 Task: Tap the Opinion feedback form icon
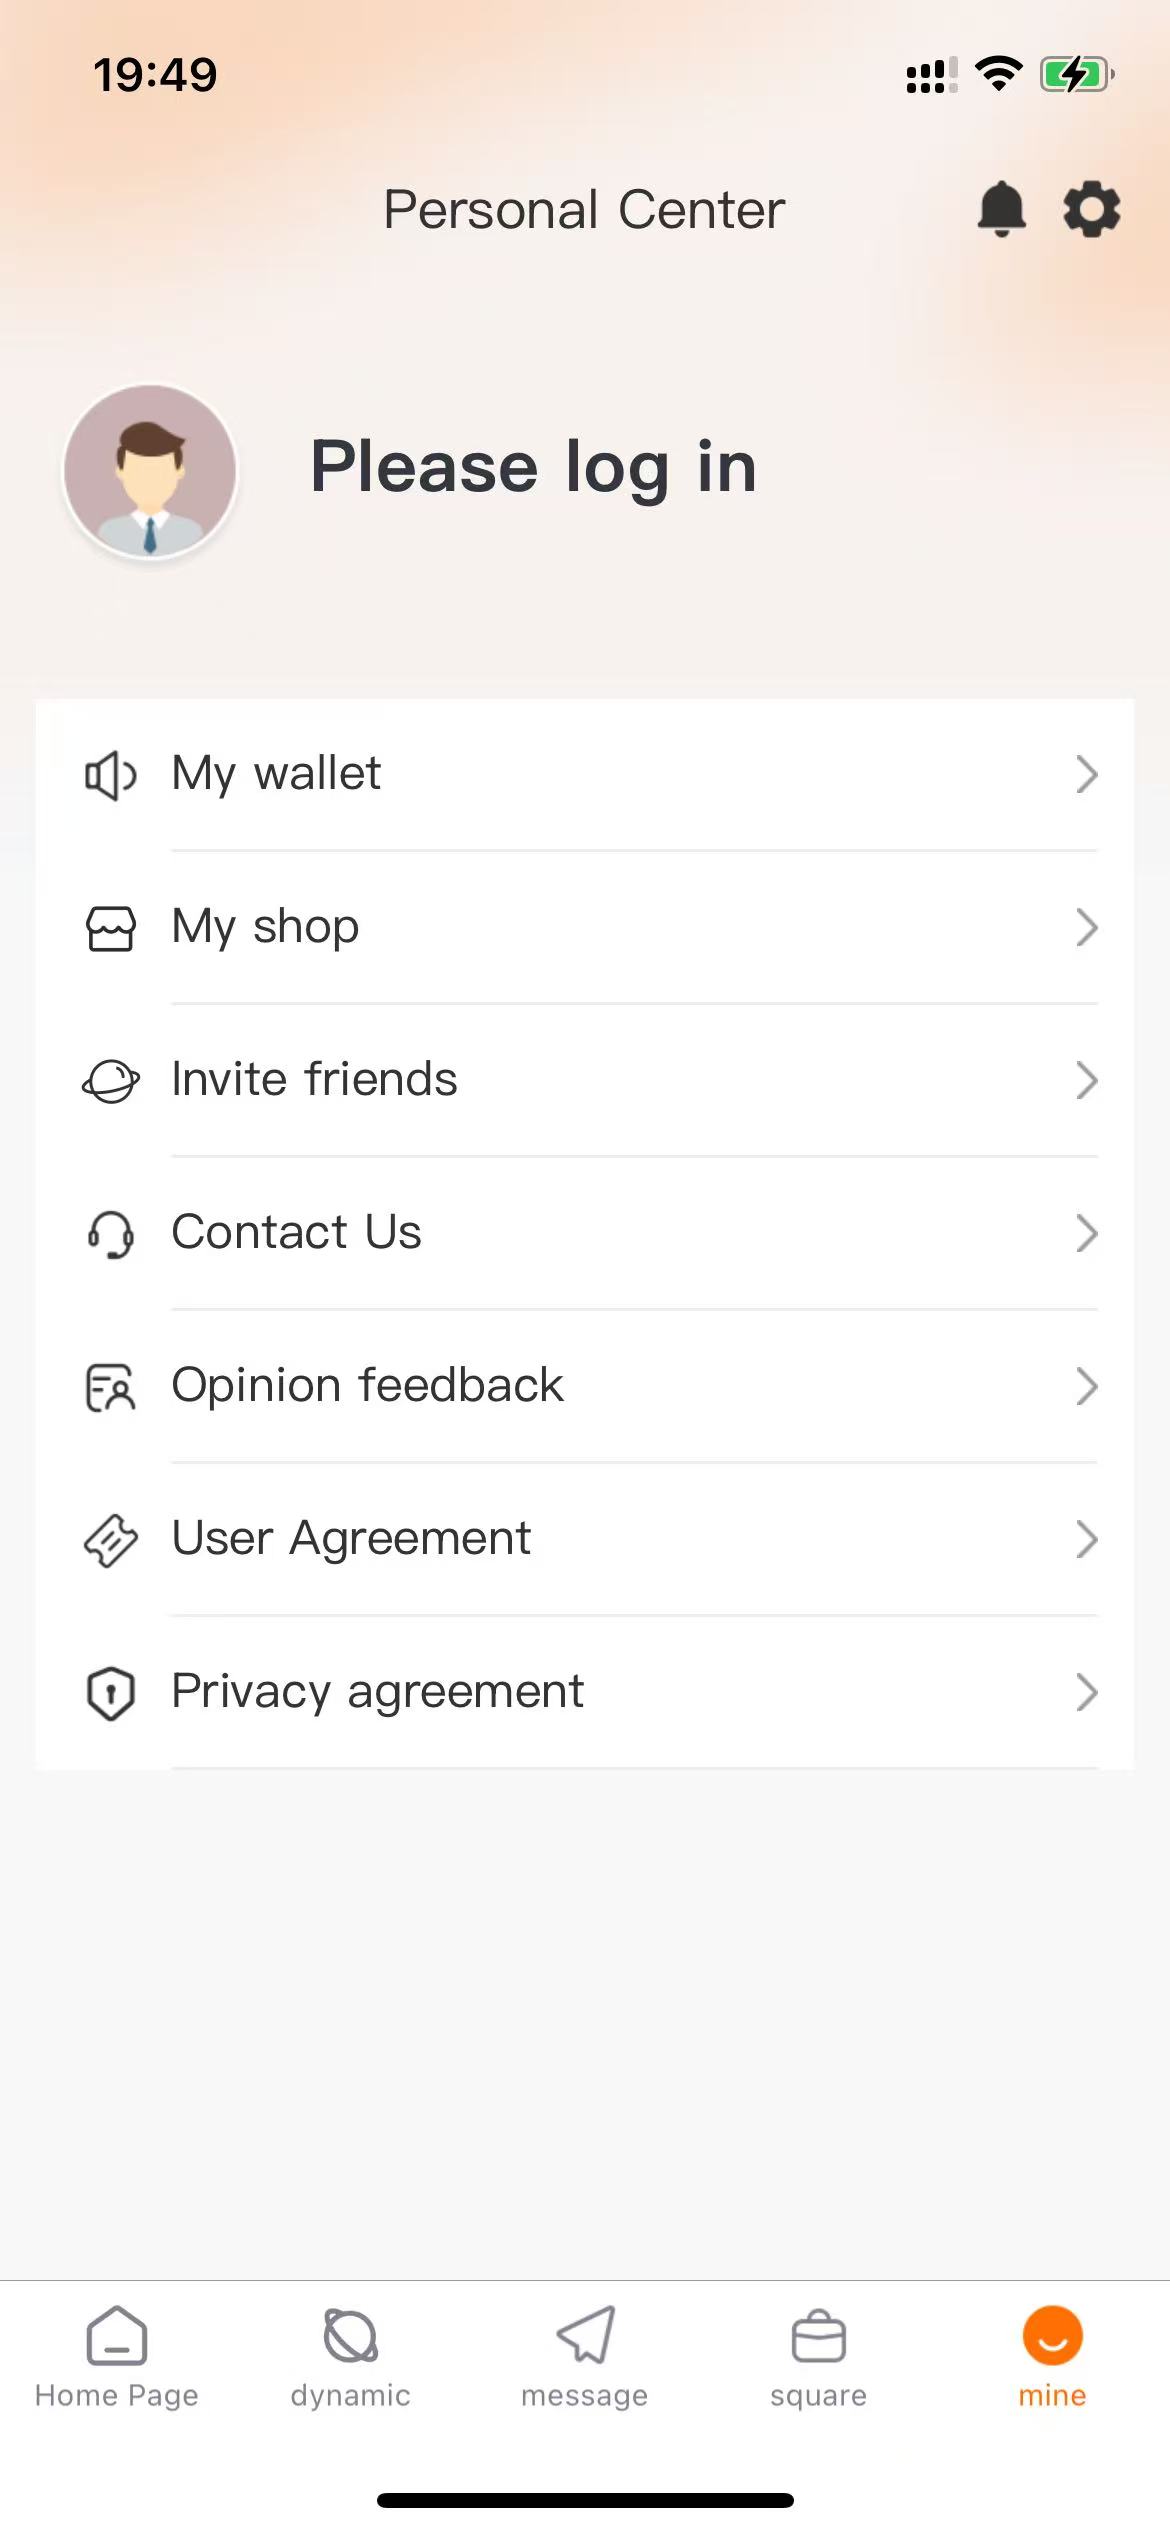point(110,1387)
